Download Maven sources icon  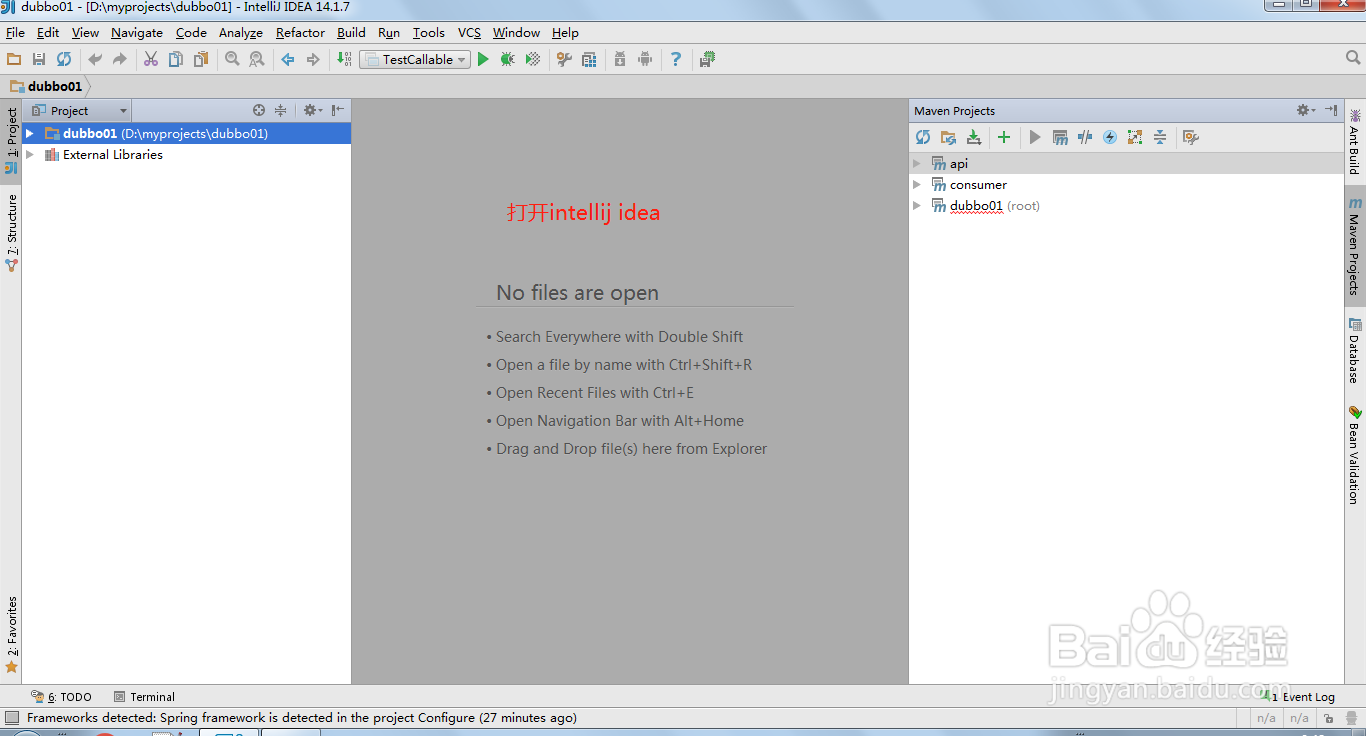click(973, 137)
